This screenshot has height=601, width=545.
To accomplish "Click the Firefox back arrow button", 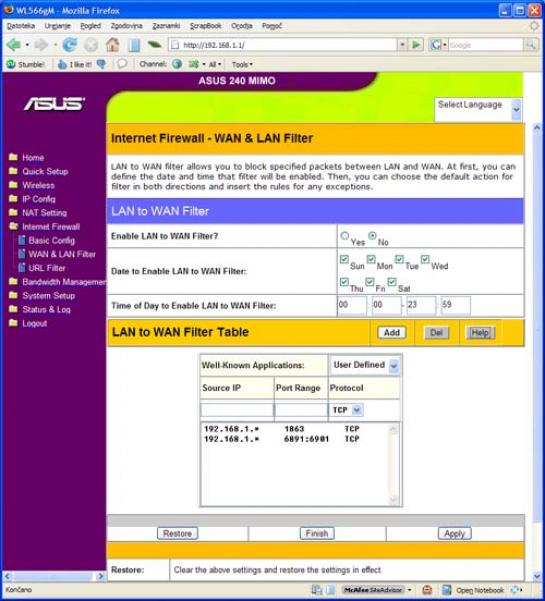I will [14, 45].
